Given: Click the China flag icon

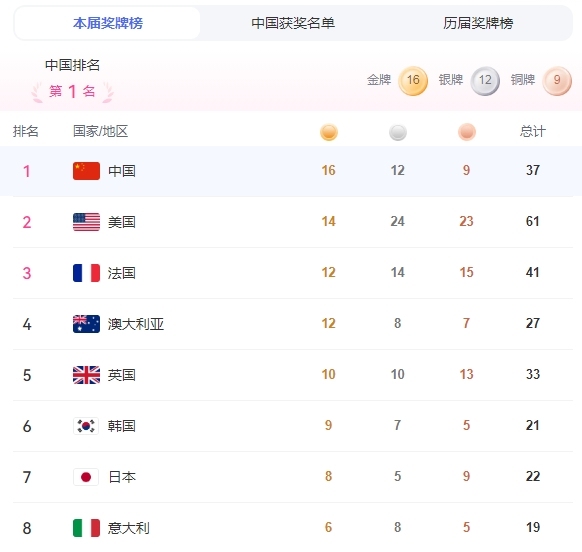Looking at the screenshot, I should (x=86, y=171).
